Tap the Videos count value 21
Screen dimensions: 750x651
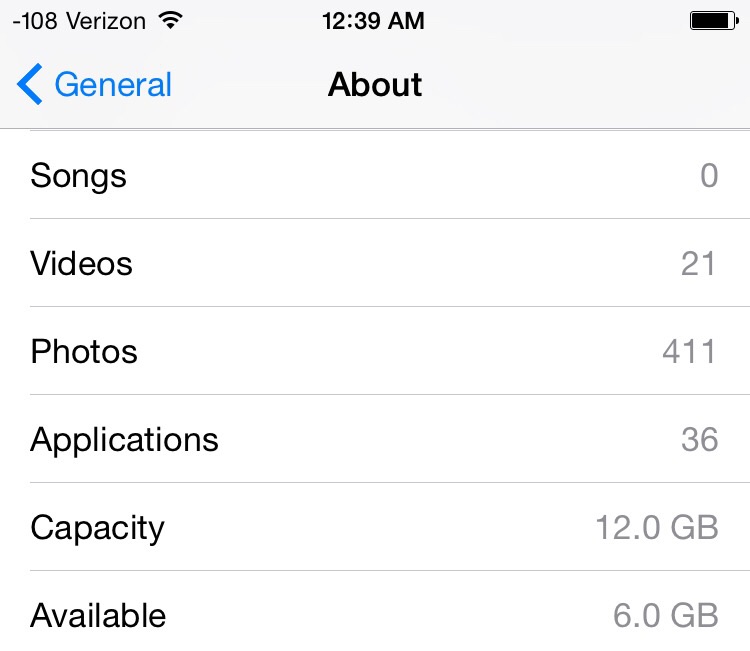(x=699, y=264)
